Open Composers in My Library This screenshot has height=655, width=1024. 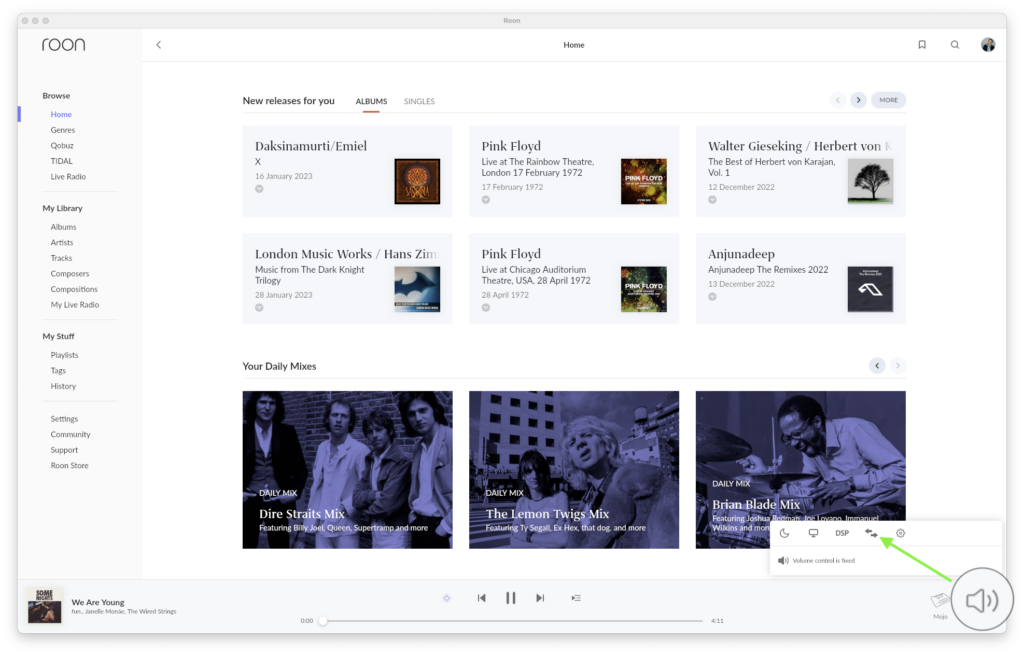click(70, 274)
